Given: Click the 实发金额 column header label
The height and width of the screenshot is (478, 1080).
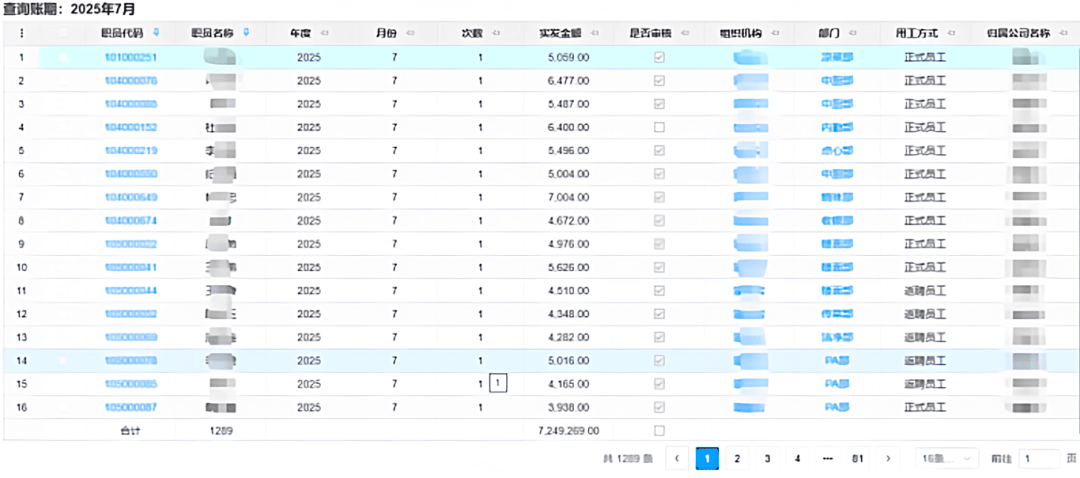Looking at the screenshot, I should pos(561,33).
